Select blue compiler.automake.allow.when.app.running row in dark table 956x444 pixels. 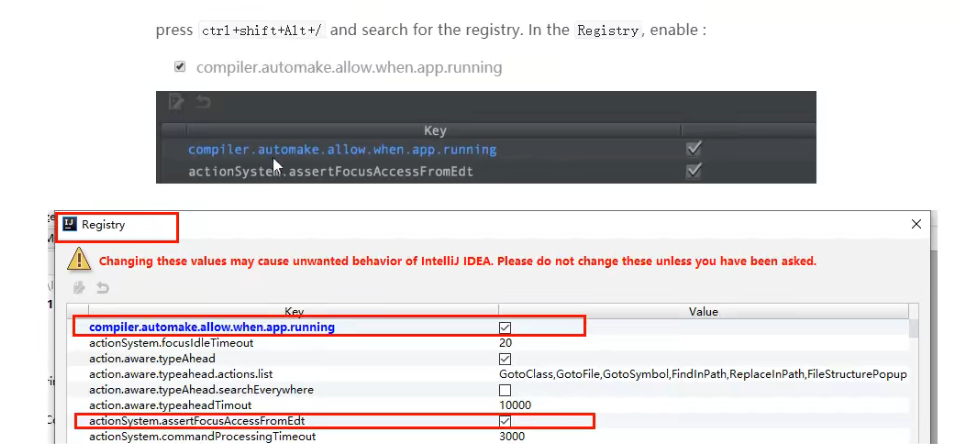[342, 149]
